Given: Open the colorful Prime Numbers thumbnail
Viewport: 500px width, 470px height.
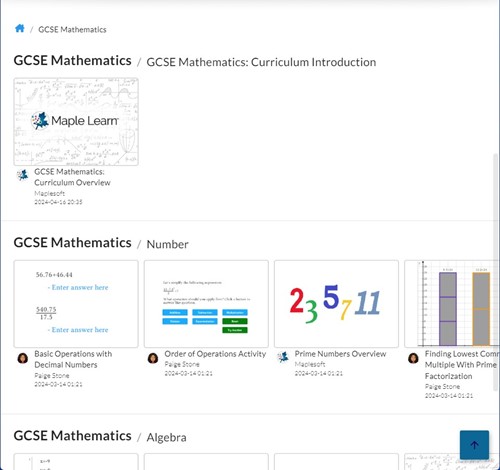Looking at the screenshot, I should (336, 304).
